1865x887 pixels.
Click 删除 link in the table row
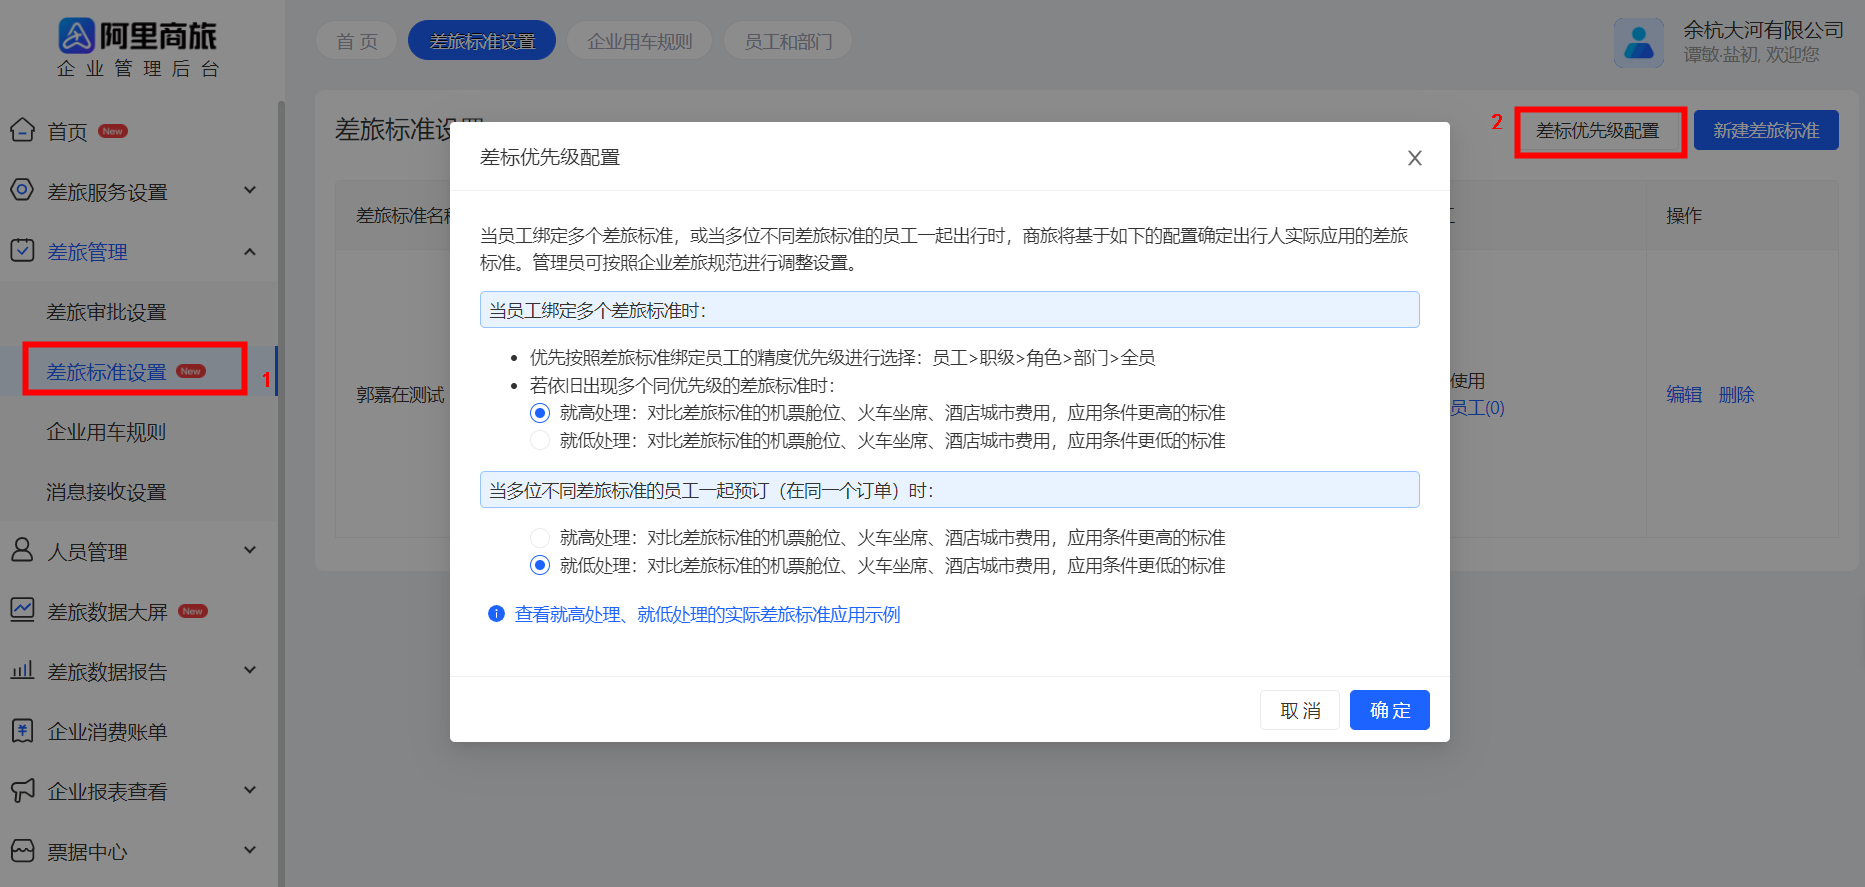1737,395
